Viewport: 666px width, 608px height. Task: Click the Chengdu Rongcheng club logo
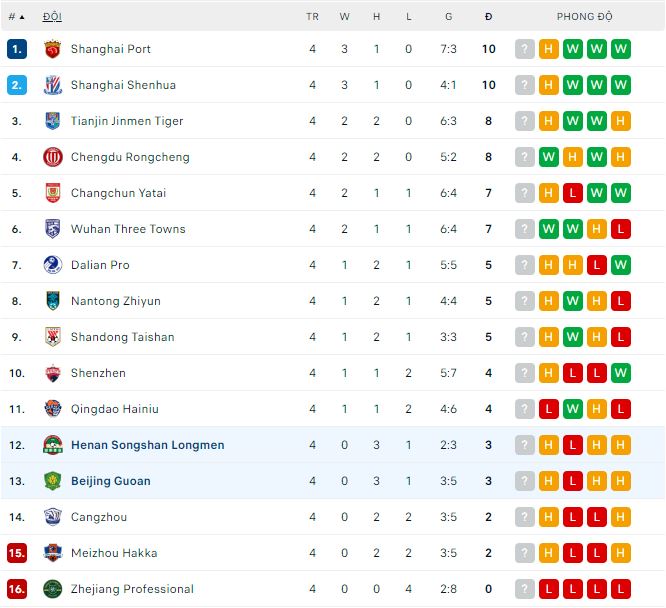pyautogui.click(x=53, y=157)
